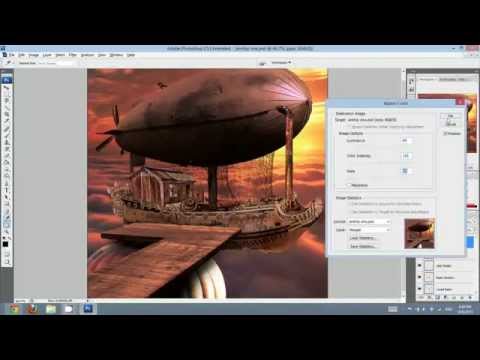Toggle the Preview checkbox in Match Color

445,133
